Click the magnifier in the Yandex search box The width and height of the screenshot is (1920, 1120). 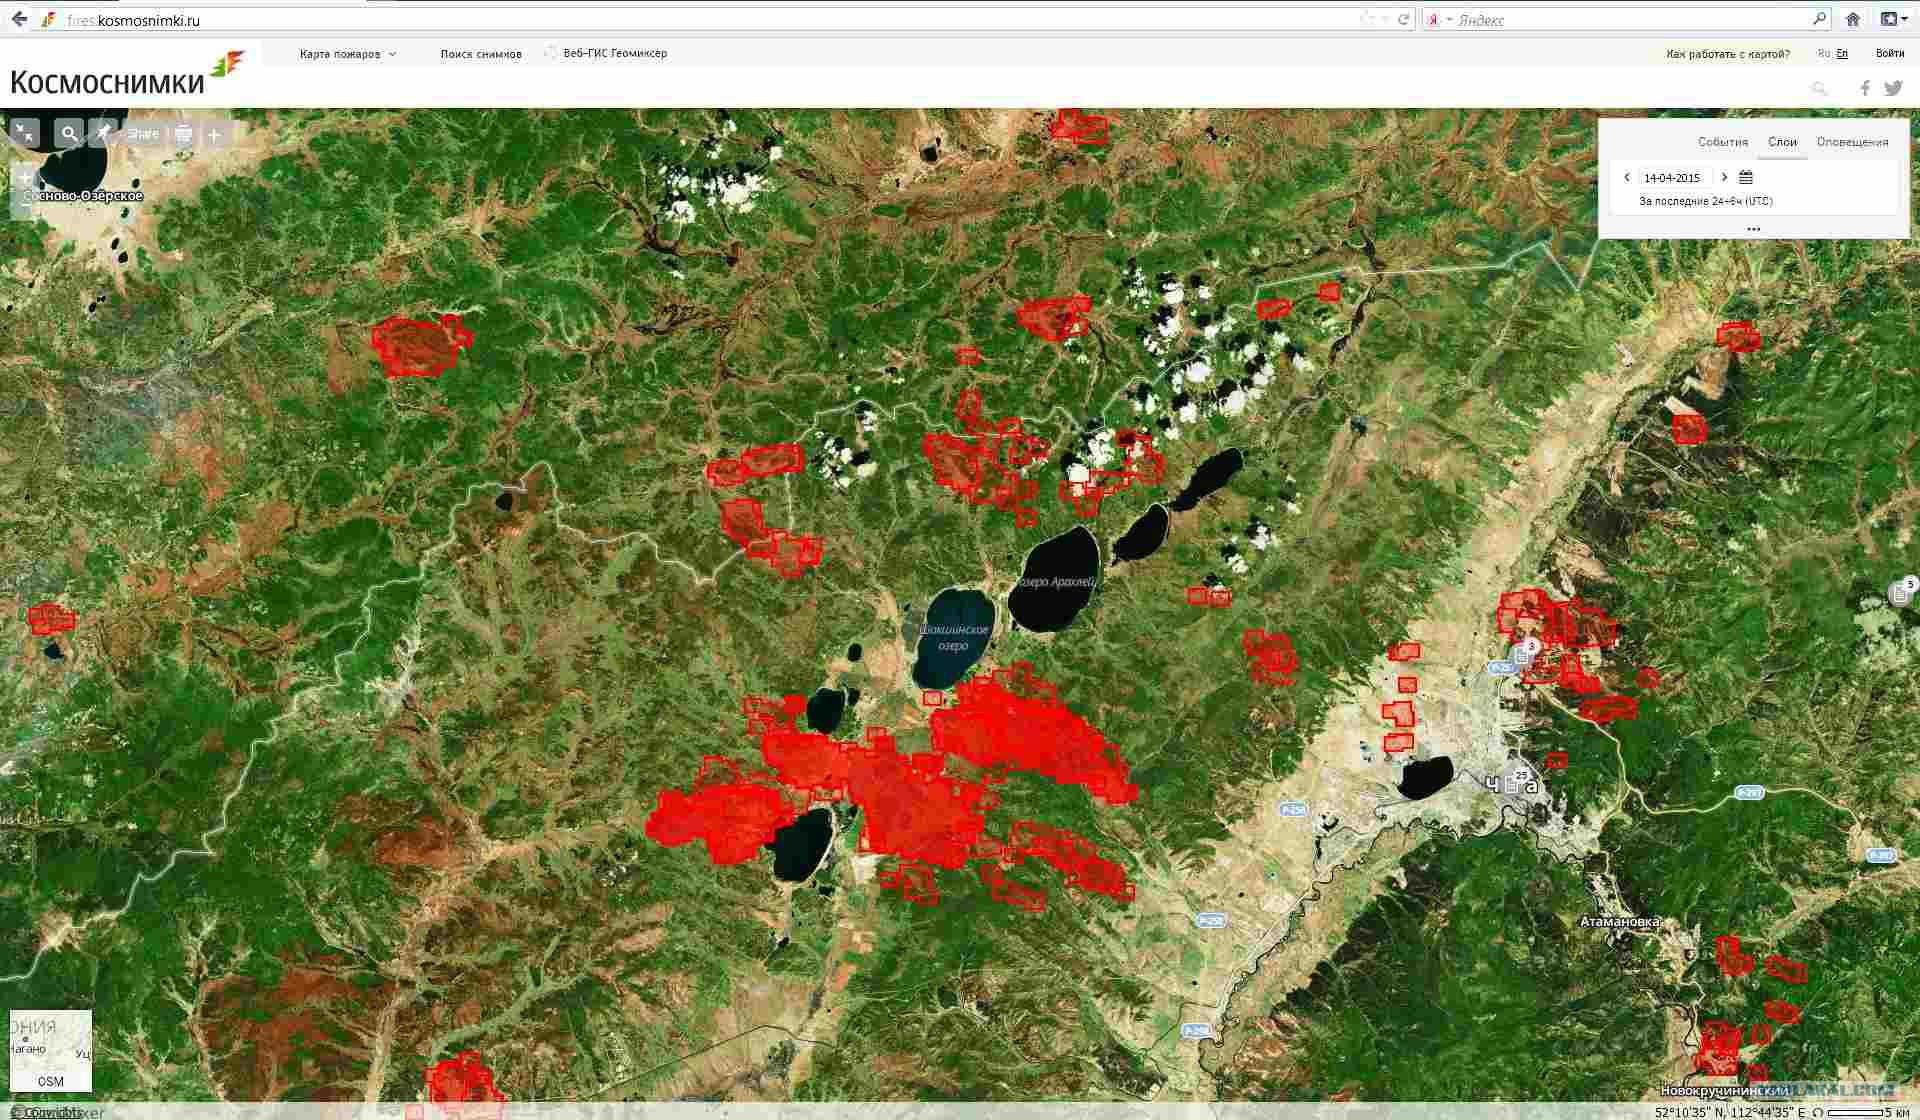[1820, 19]
